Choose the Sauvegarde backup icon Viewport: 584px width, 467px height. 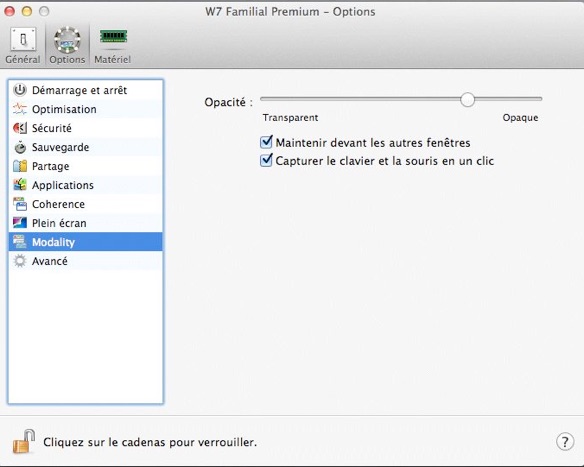click(20, 147)
